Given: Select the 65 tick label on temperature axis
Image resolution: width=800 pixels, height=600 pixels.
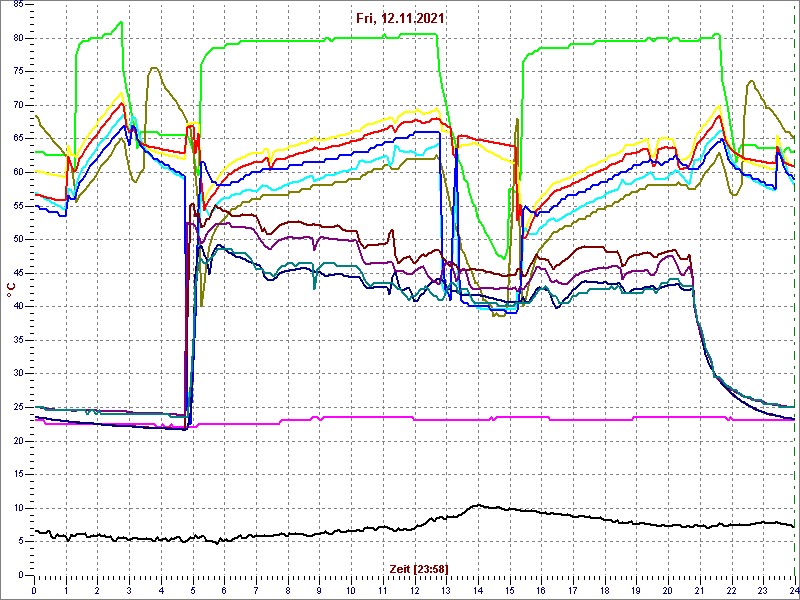Looking at the screenshot, I should click(18, 139).
